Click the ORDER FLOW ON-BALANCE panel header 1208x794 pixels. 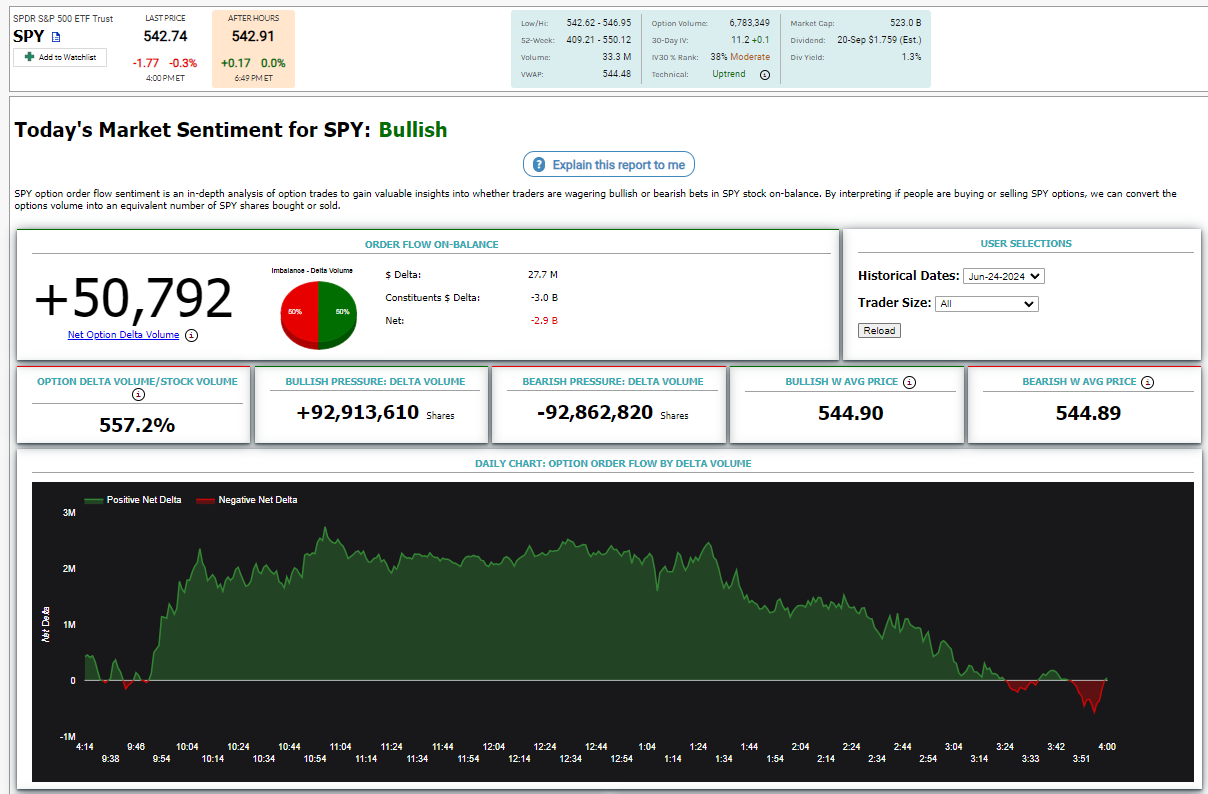click(x=431, y=244)
